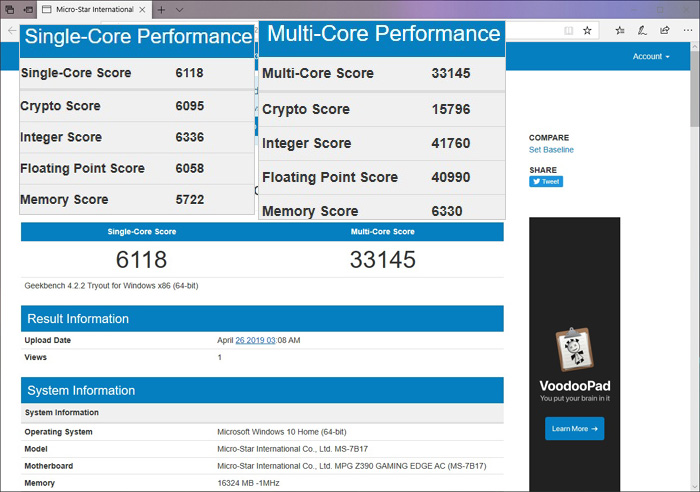700x492 pixels.
Task: Click the add notes pen icon
Action: [x=642, y=30]
